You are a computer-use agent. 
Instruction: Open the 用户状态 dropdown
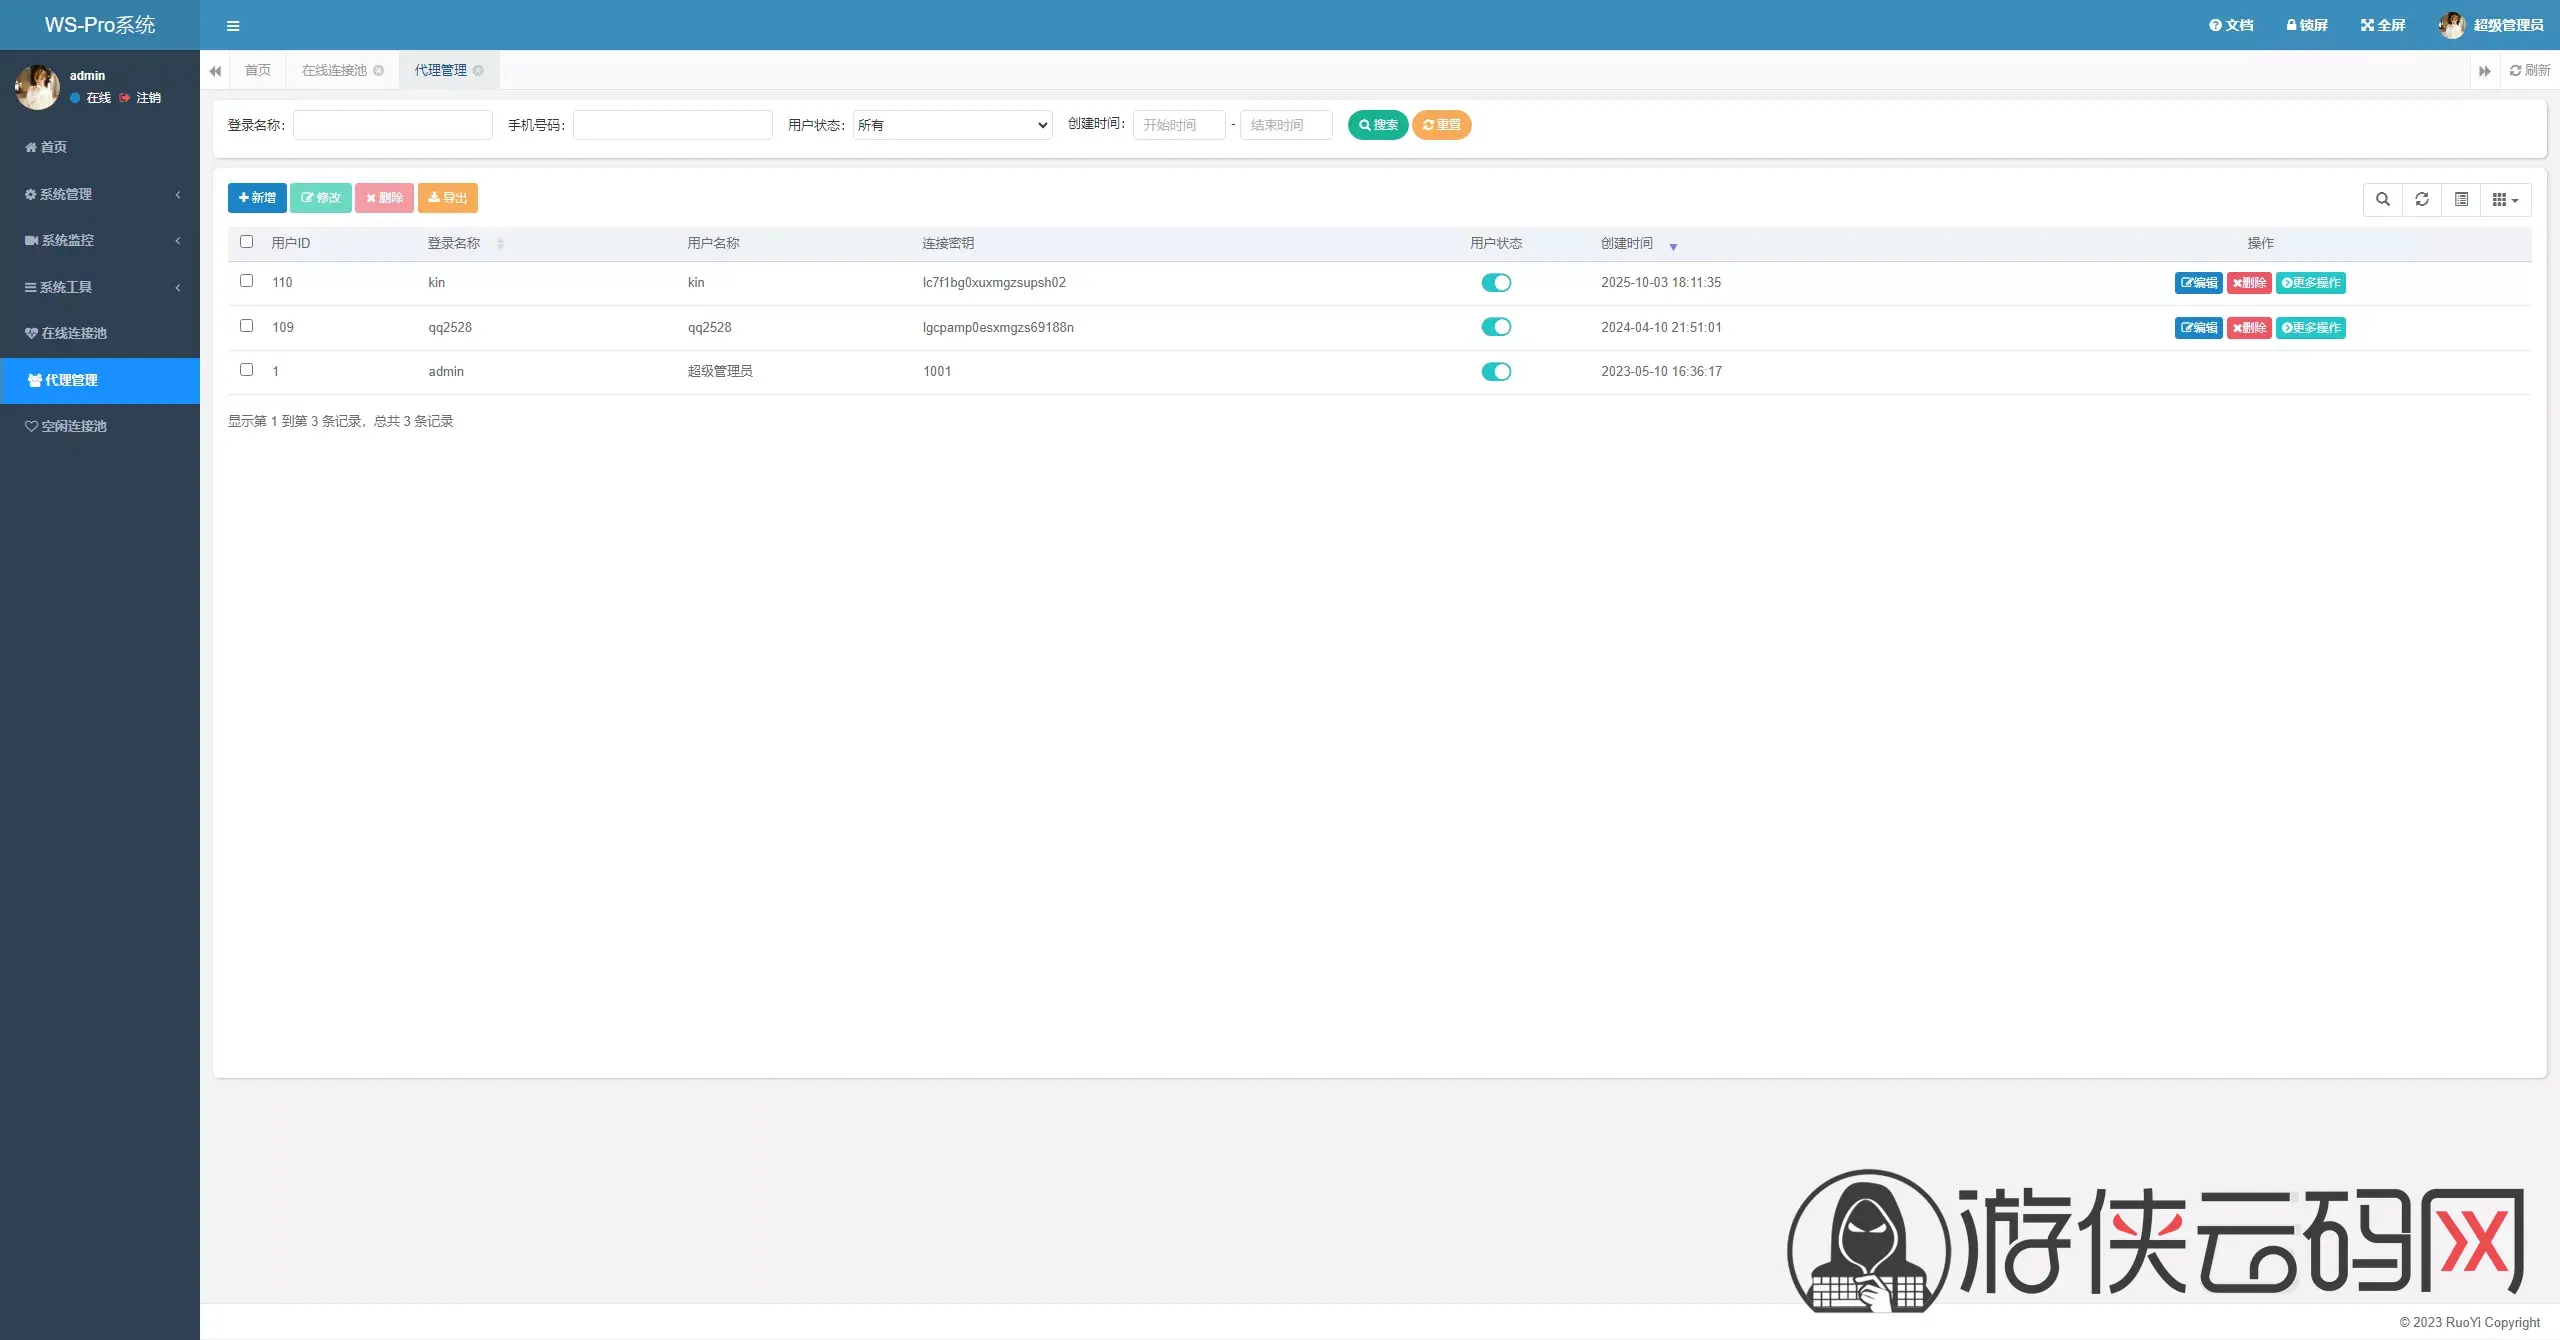952,125
